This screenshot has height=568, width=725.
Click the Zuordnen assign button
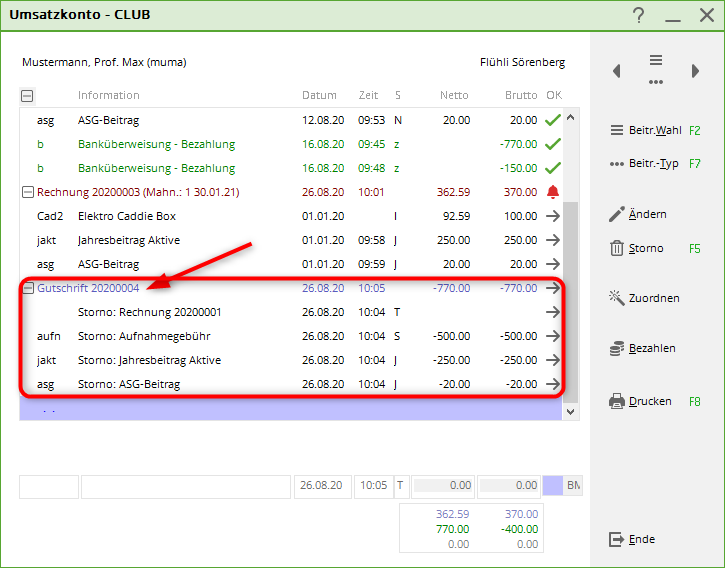[645, 298]
